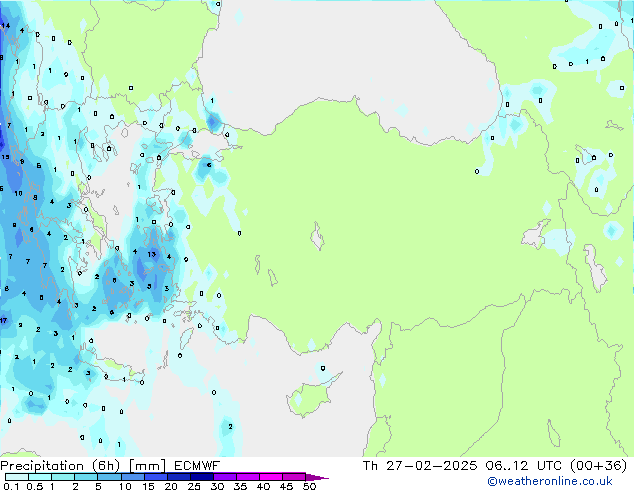Click the 1–2 mm legend color swatch

point(63,477)
